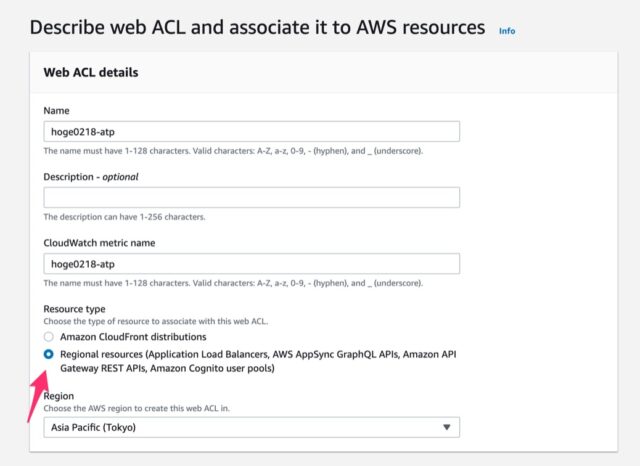
Task: Click the "Regional resources (Application Load Balancers..." label text
Action: point(258,361)
